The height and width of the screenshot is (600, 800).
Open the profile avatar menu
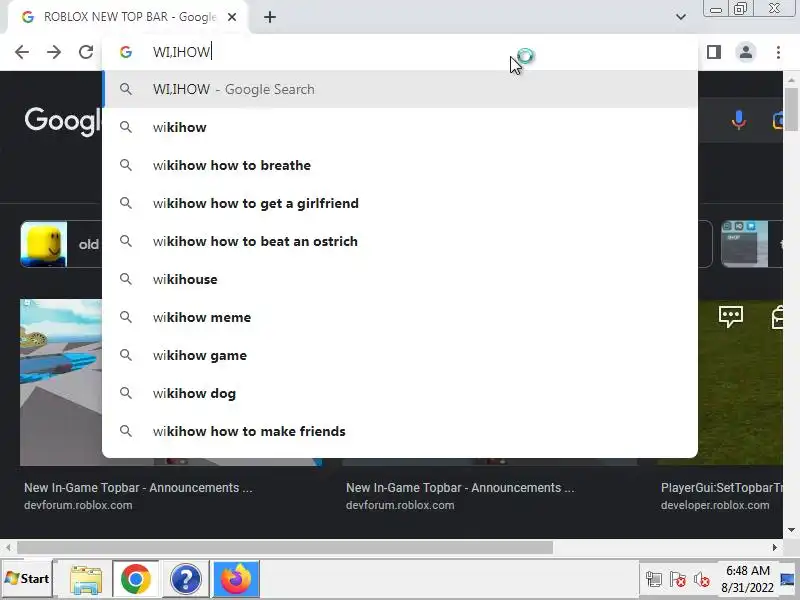point(746,52)
